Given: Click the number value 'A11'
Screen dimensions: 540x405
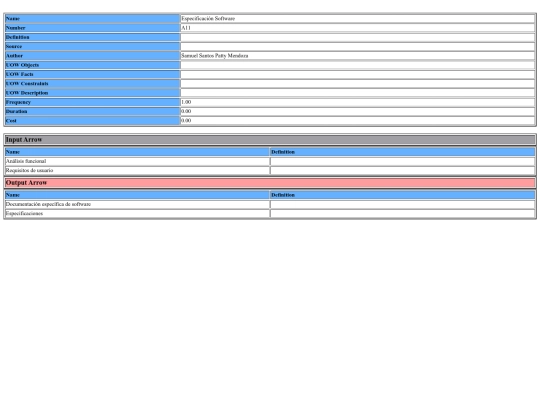Looking at the screenshot, I should click(186, 28).
